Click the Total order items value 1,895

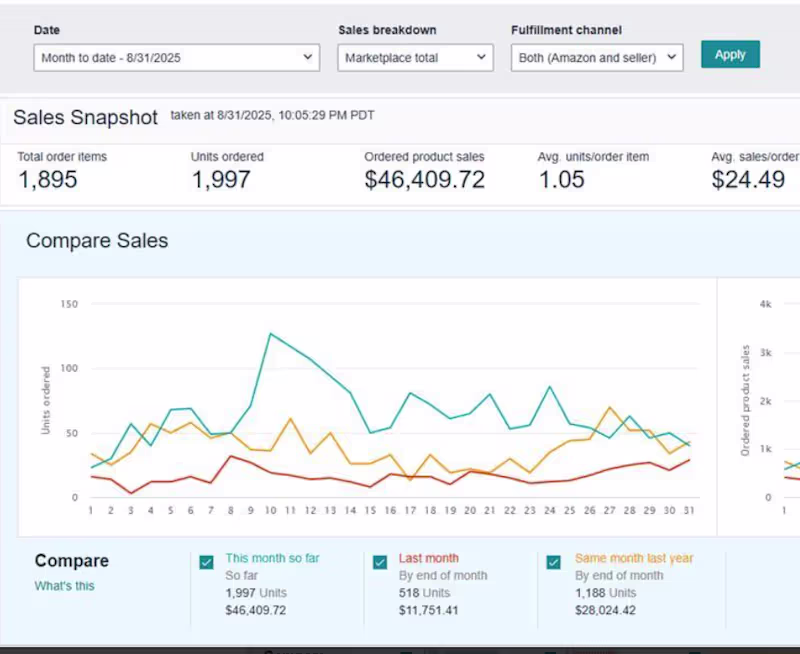click(47, 180)
